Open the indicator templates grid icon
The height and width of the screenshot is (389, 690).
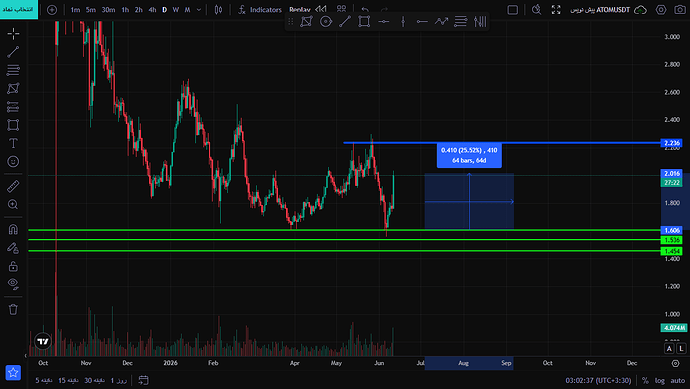[x=341, y=9]
